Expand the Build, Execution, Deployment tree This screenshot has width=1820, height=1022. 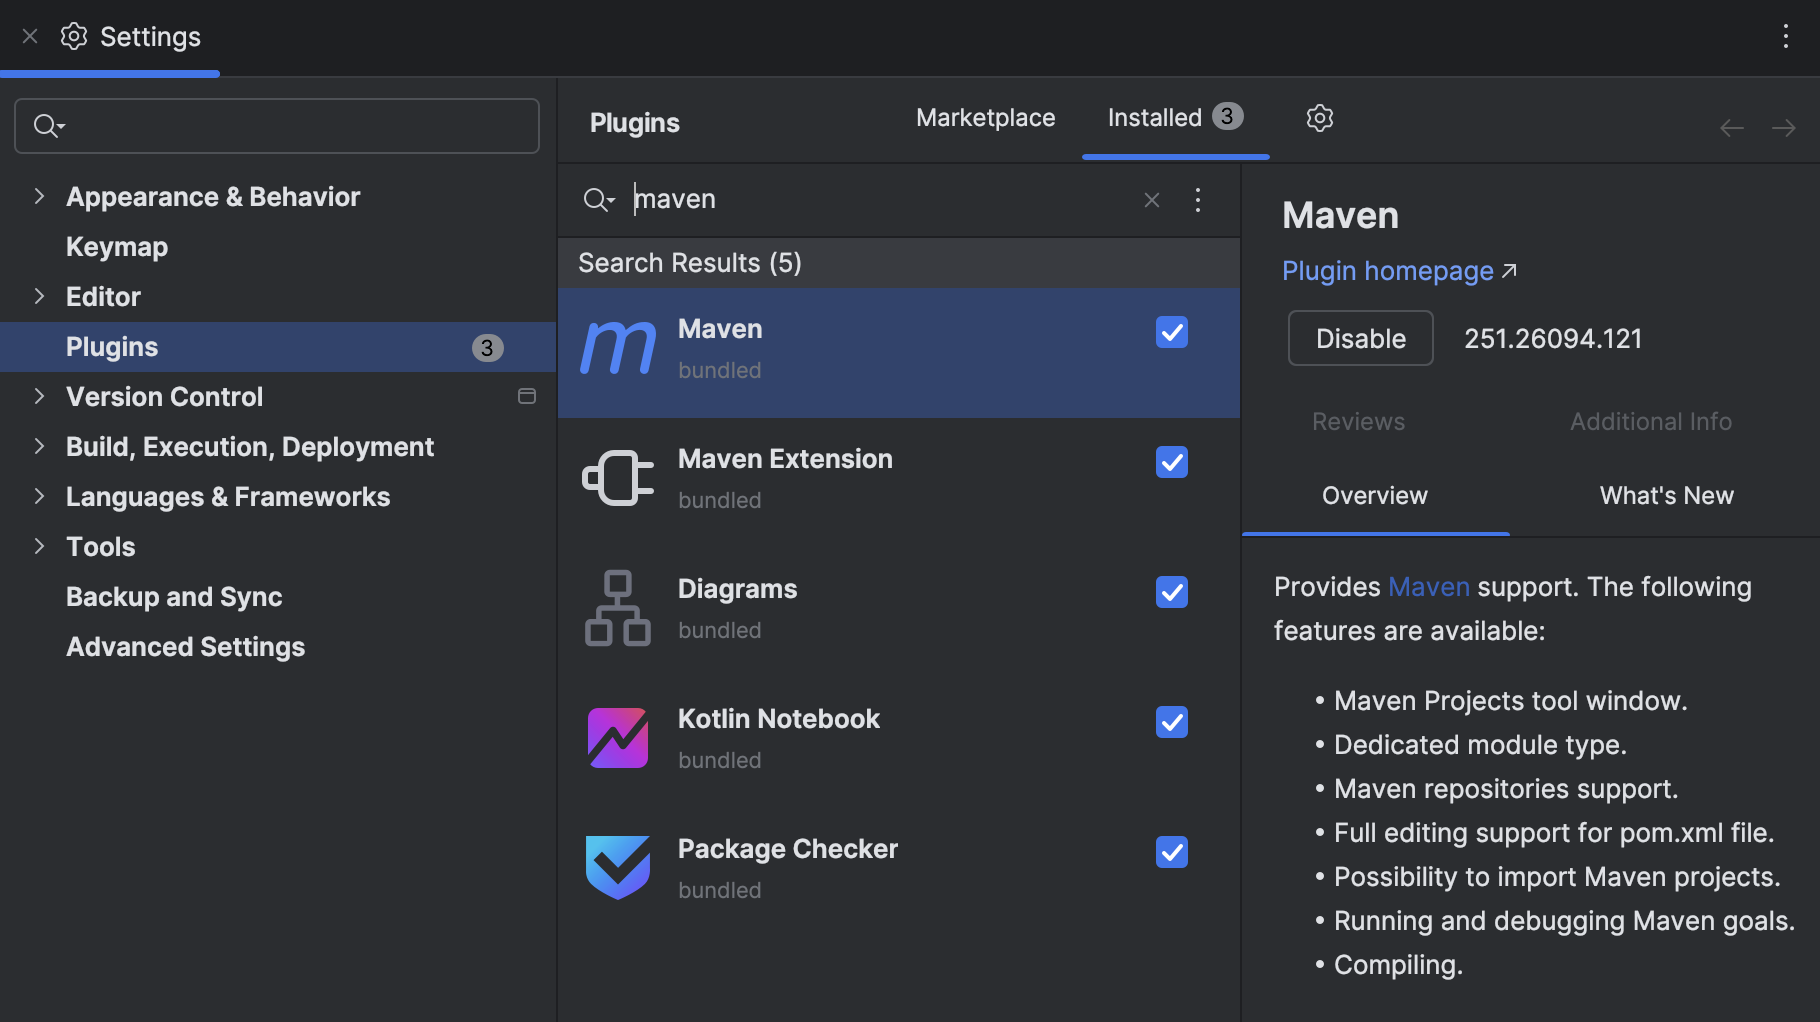pos(38,446)
